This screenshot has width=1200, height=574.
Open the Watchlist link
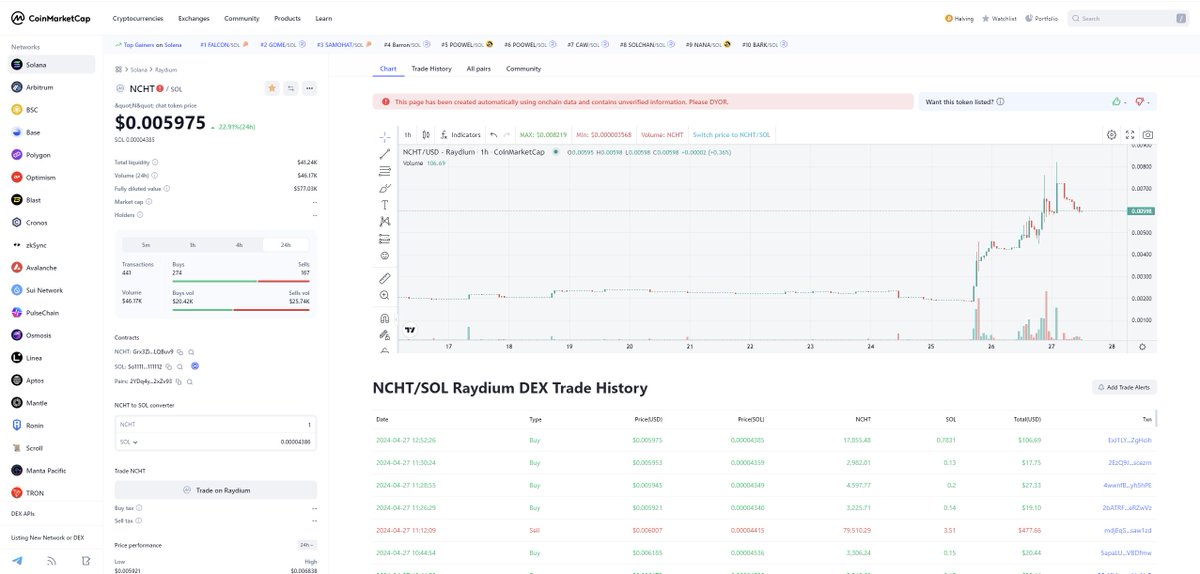[x=998, y=18]
